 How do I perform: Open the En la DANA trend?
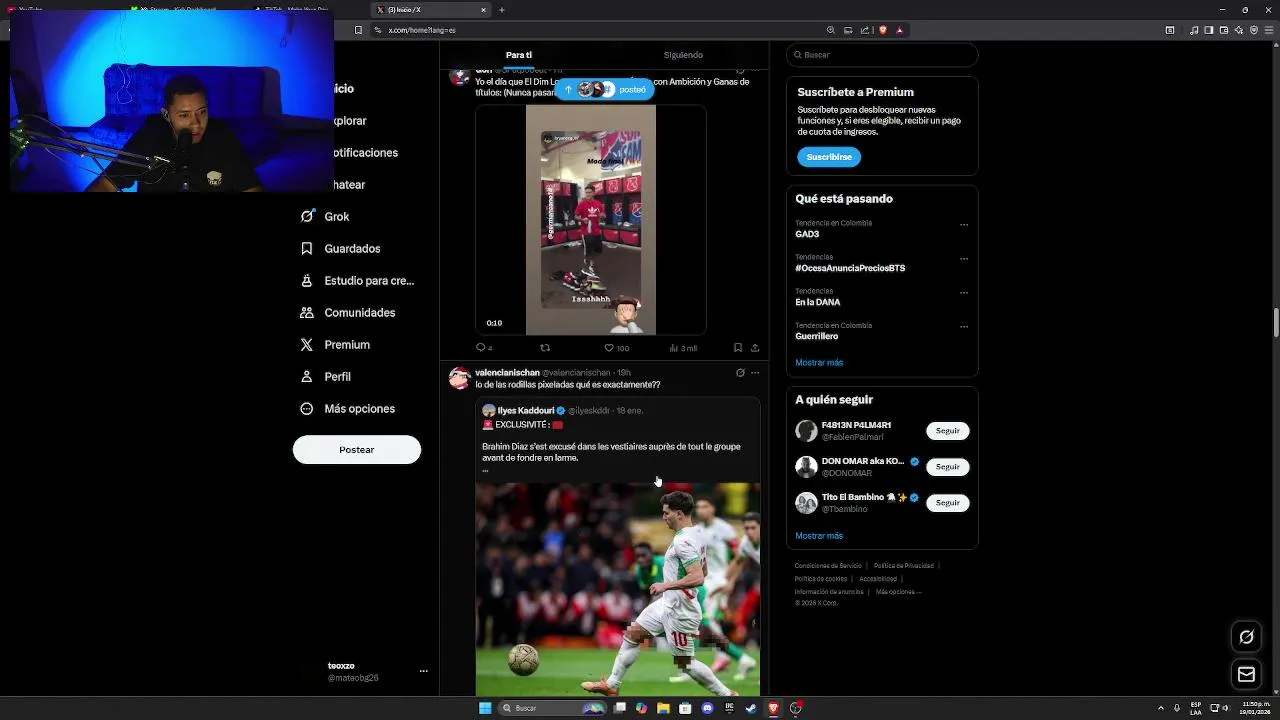click(818, 302)
